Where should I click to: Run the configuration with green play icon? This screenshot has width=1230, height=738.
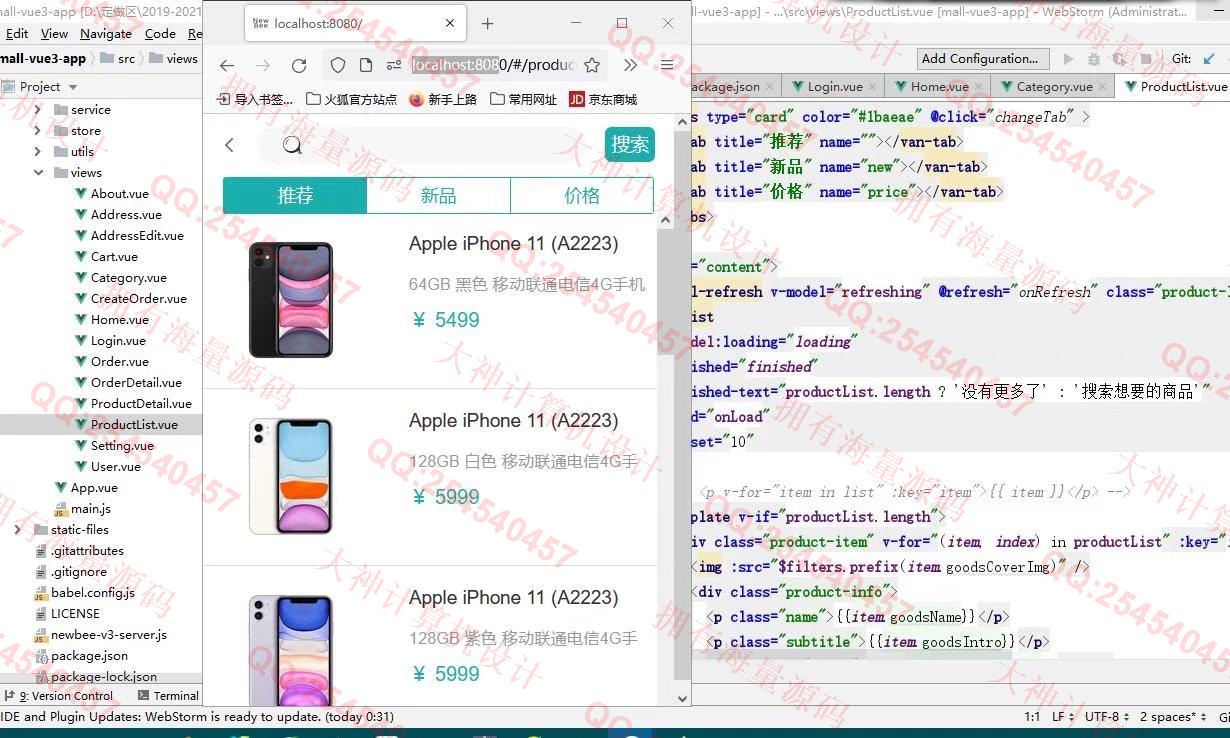tap(1069, 59)
